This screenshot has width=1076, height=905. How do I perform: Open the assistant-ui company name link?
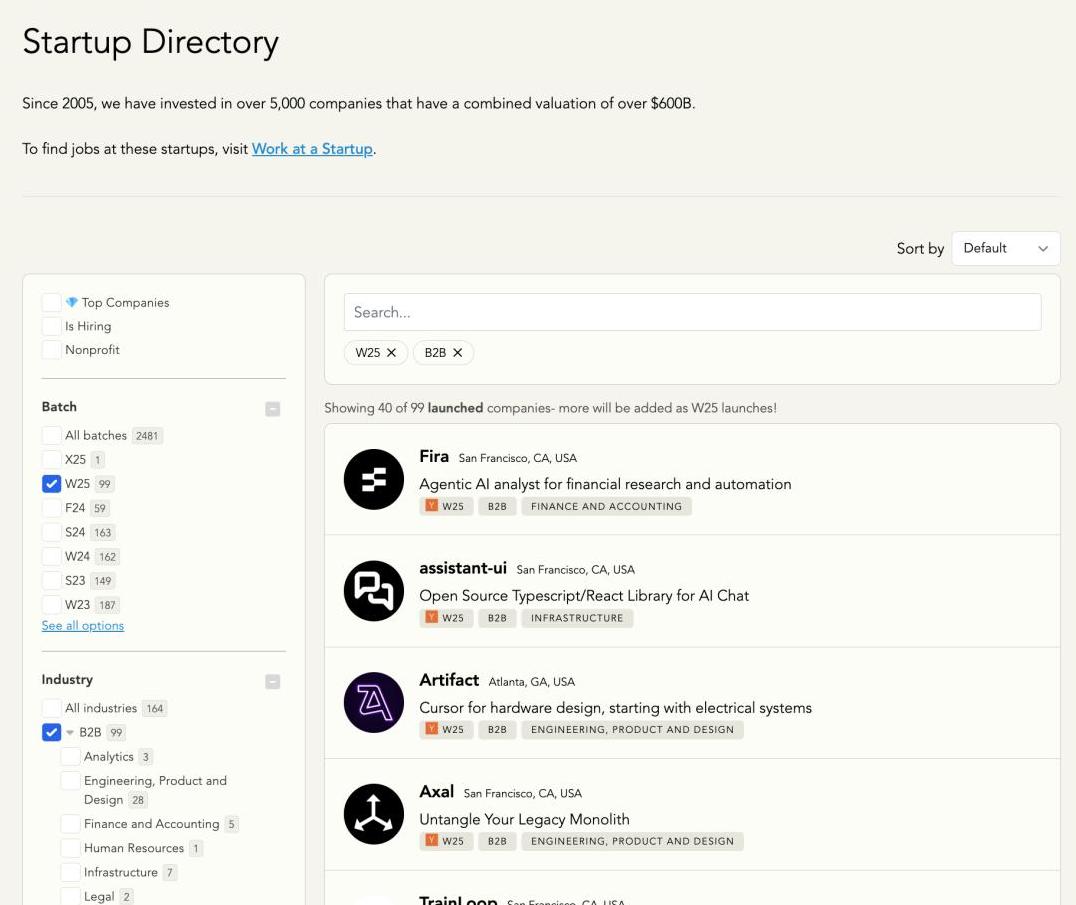[x=463, y=568]
